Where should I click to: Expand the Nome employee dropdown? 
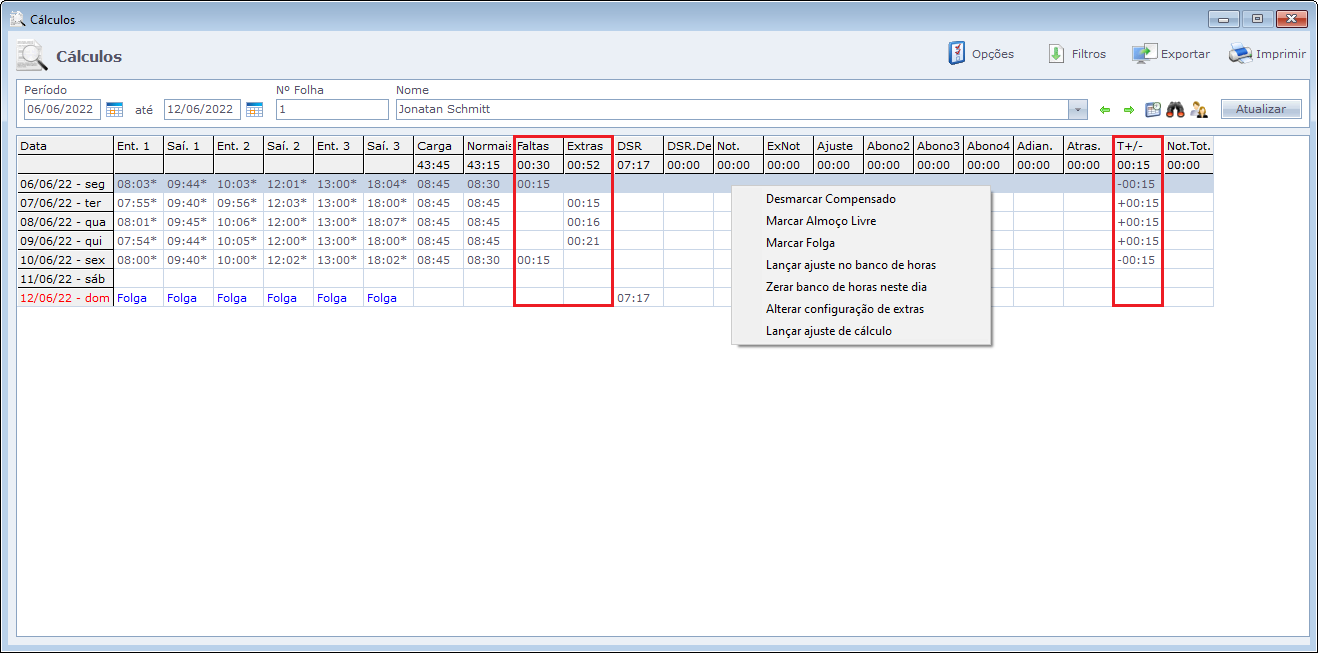coord(1078,109)
